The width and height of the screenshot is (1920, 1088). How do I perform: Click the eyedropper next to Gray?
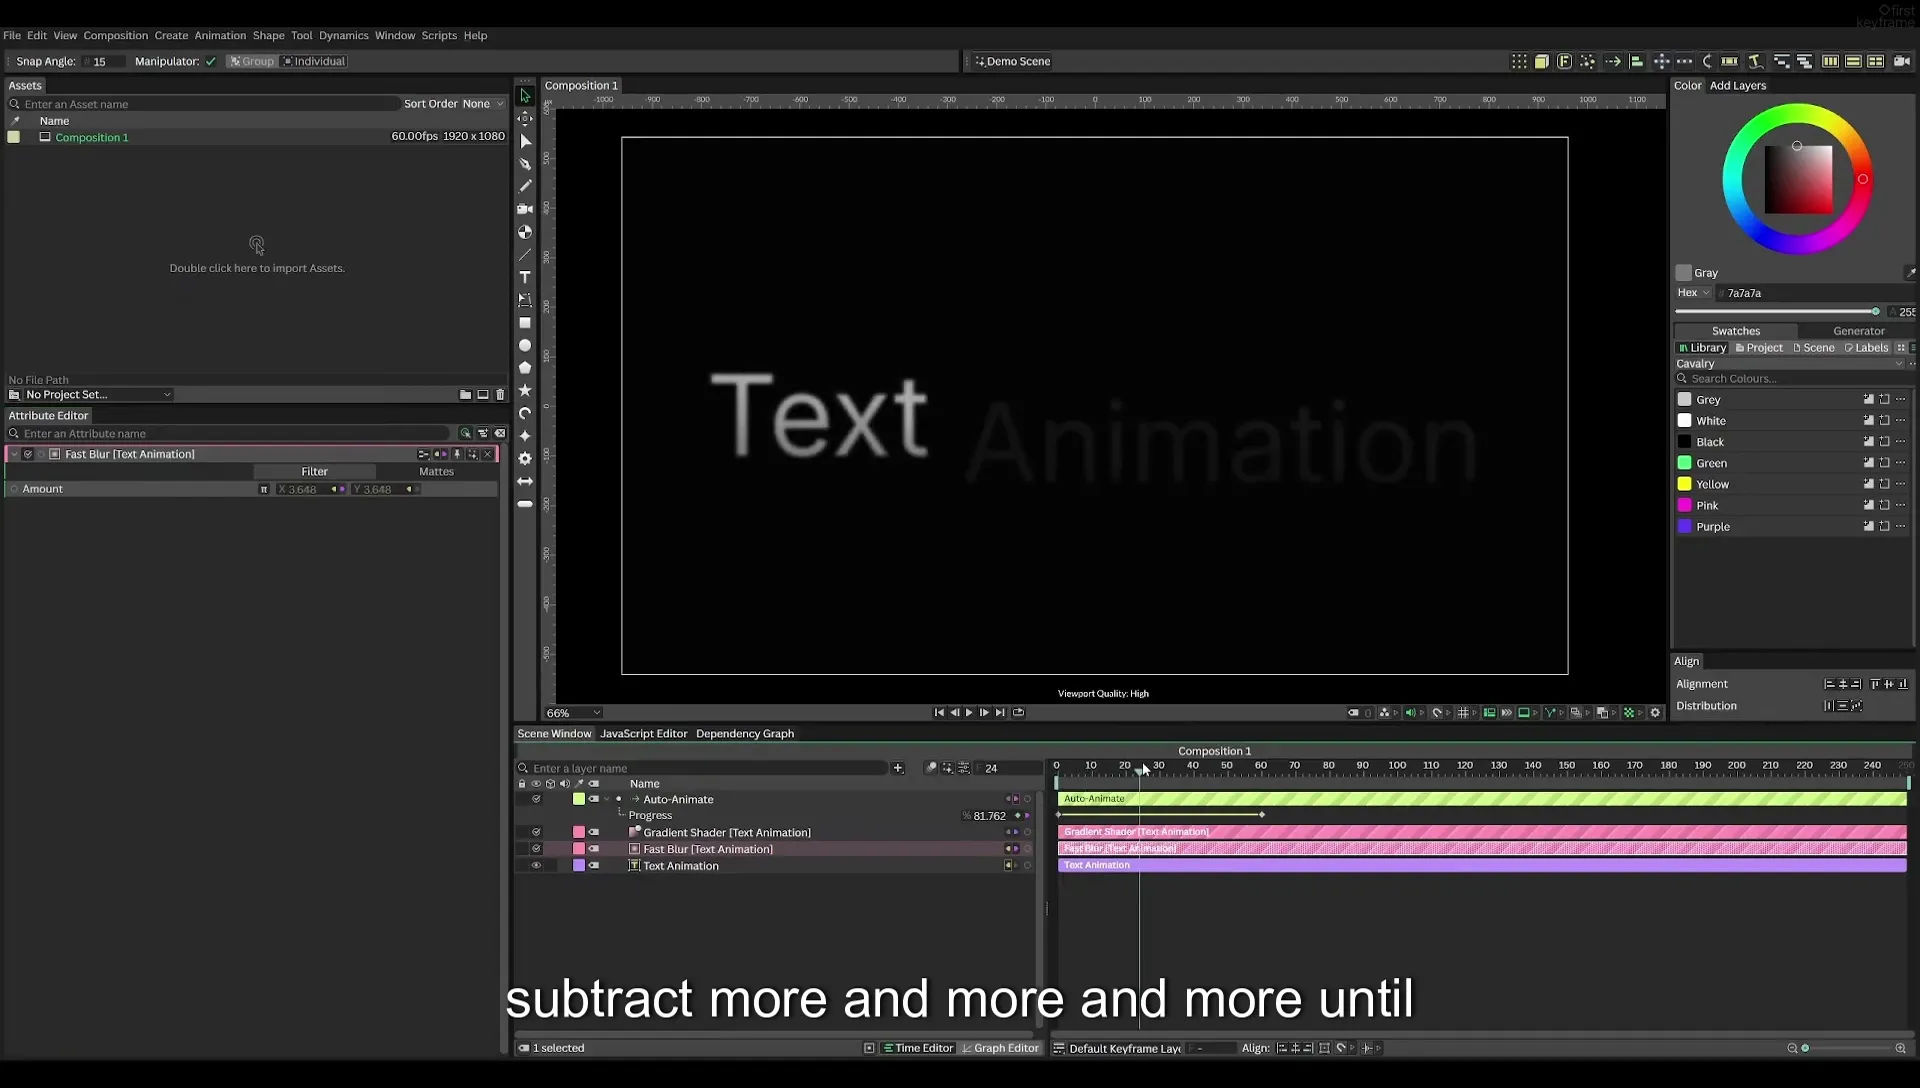point(1910,272)
